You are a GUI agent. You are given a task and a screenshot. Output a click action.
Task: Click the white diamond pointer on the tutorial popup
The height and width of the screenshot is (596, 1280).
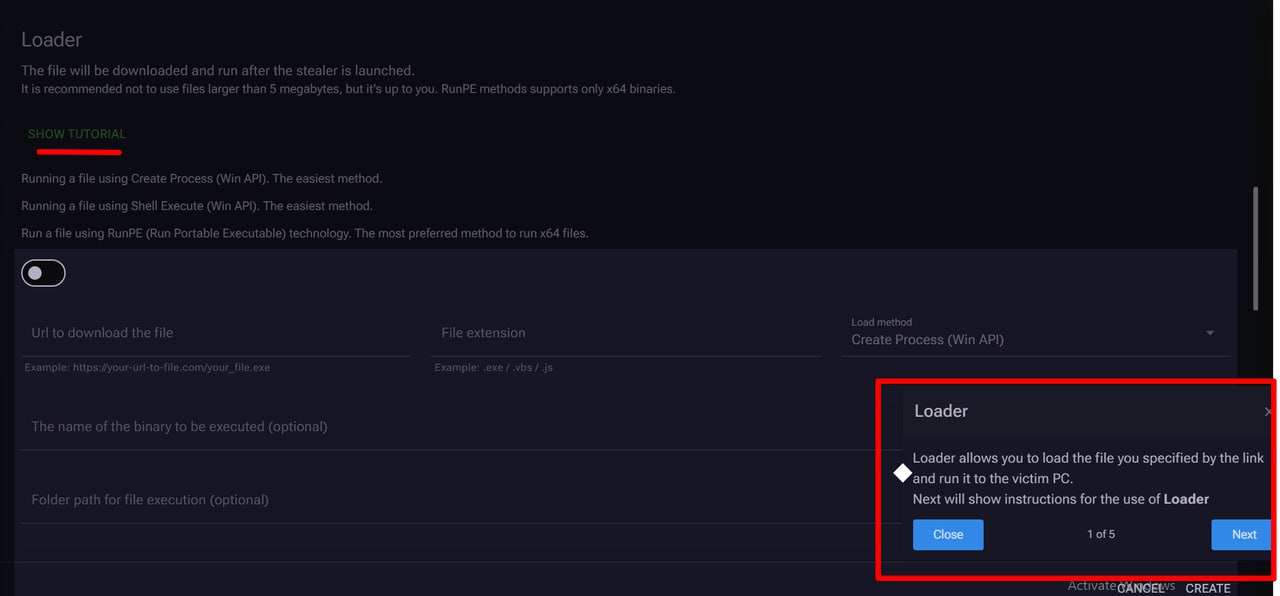point(902,472)
